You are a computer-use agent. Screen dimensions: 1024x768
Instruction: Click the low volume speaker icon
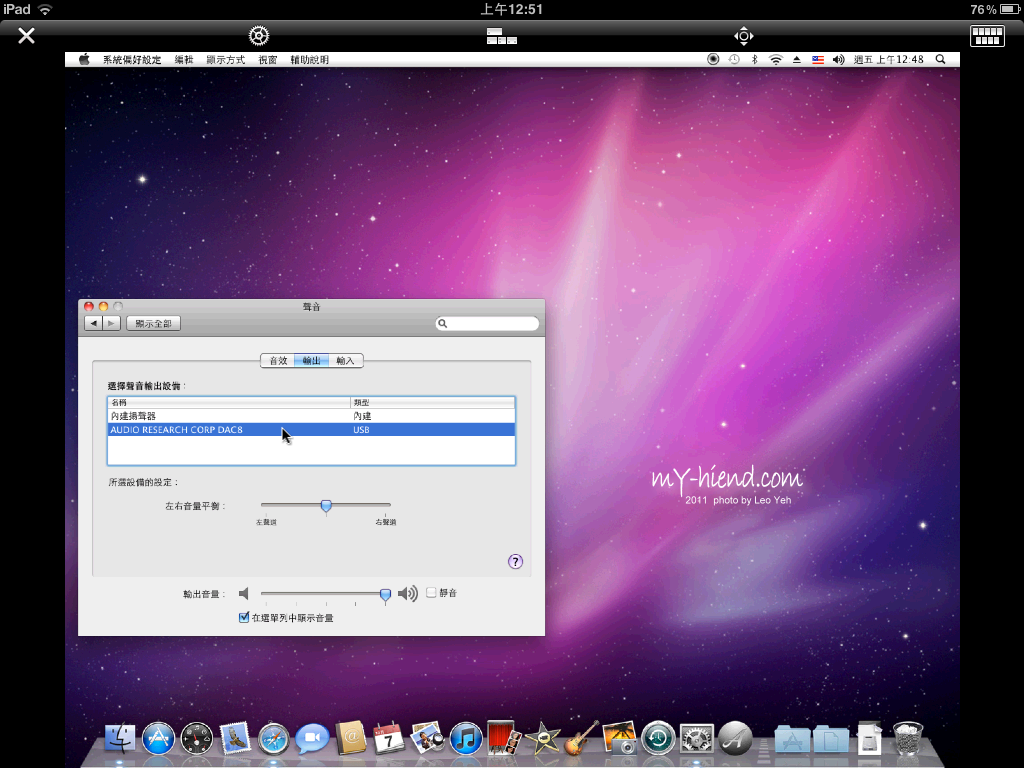tap(244, 593)
